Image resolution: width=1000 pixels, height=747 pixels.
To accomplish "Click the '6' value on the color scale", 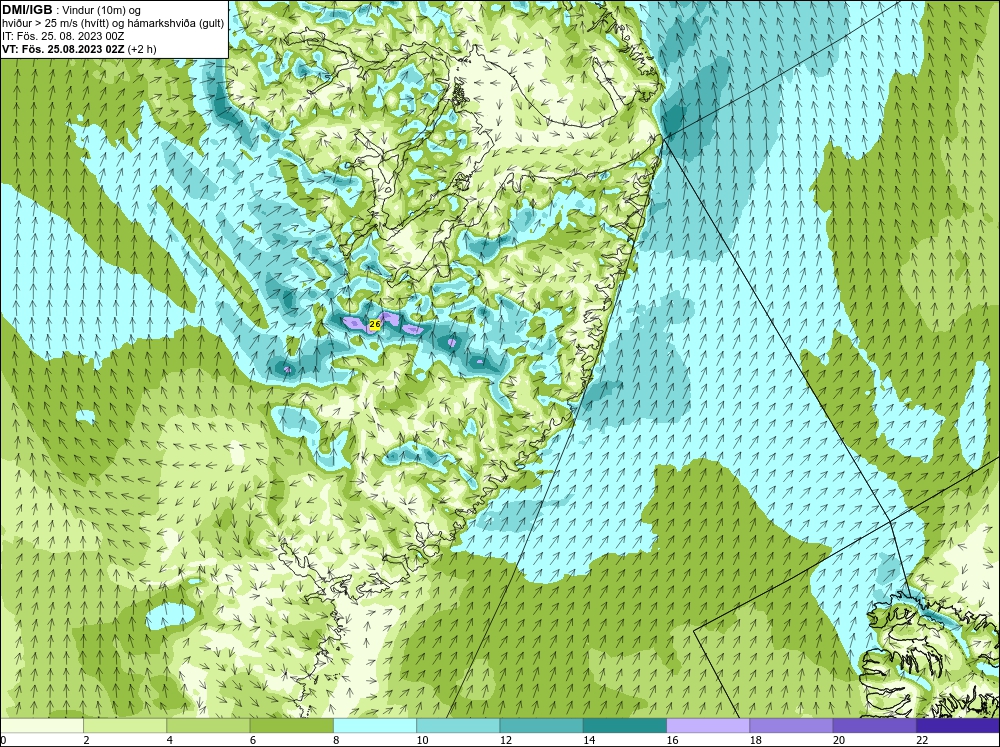I will pyautogui.click(x=253, y=741).
